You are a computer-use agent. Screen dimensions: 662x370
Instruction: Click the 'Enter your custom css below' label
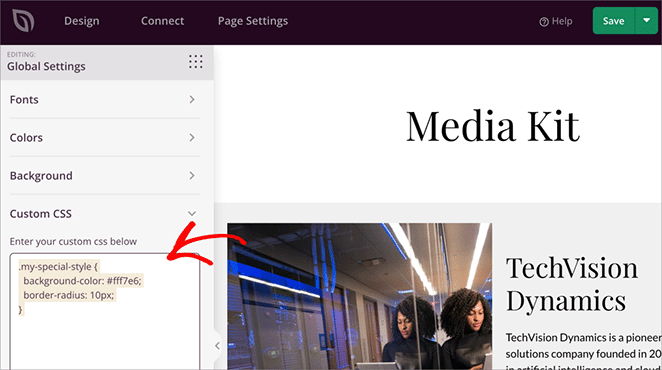(x=73, y=242)
